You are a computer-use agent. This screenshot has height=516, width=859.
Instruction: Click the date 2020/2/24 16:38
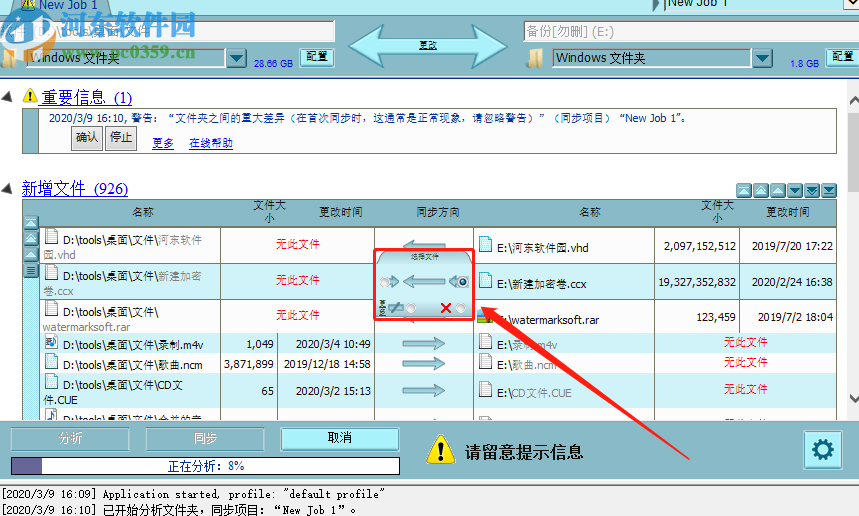click(792, 282)
